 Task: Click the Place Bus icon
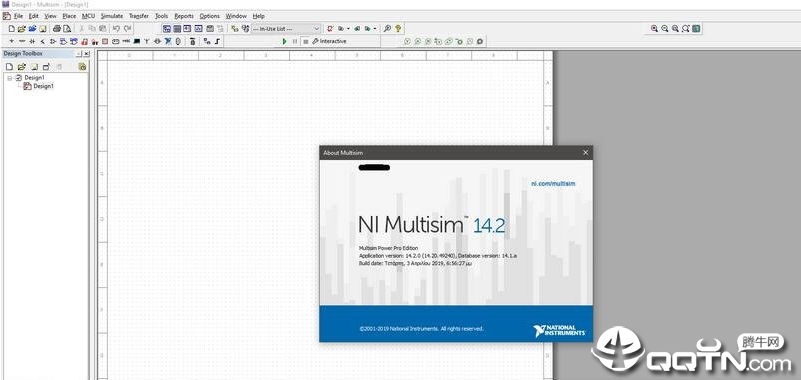click(217, 41)
